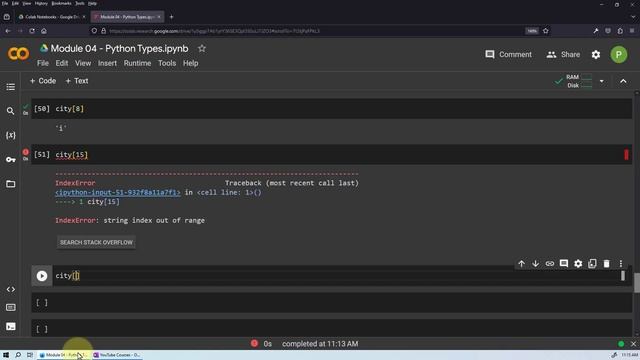Viewport: 640px width, 360px height.
Task: Click the notebook vertical scrollbar thumb
Action: pyautogui.click(x=637, y=282)
